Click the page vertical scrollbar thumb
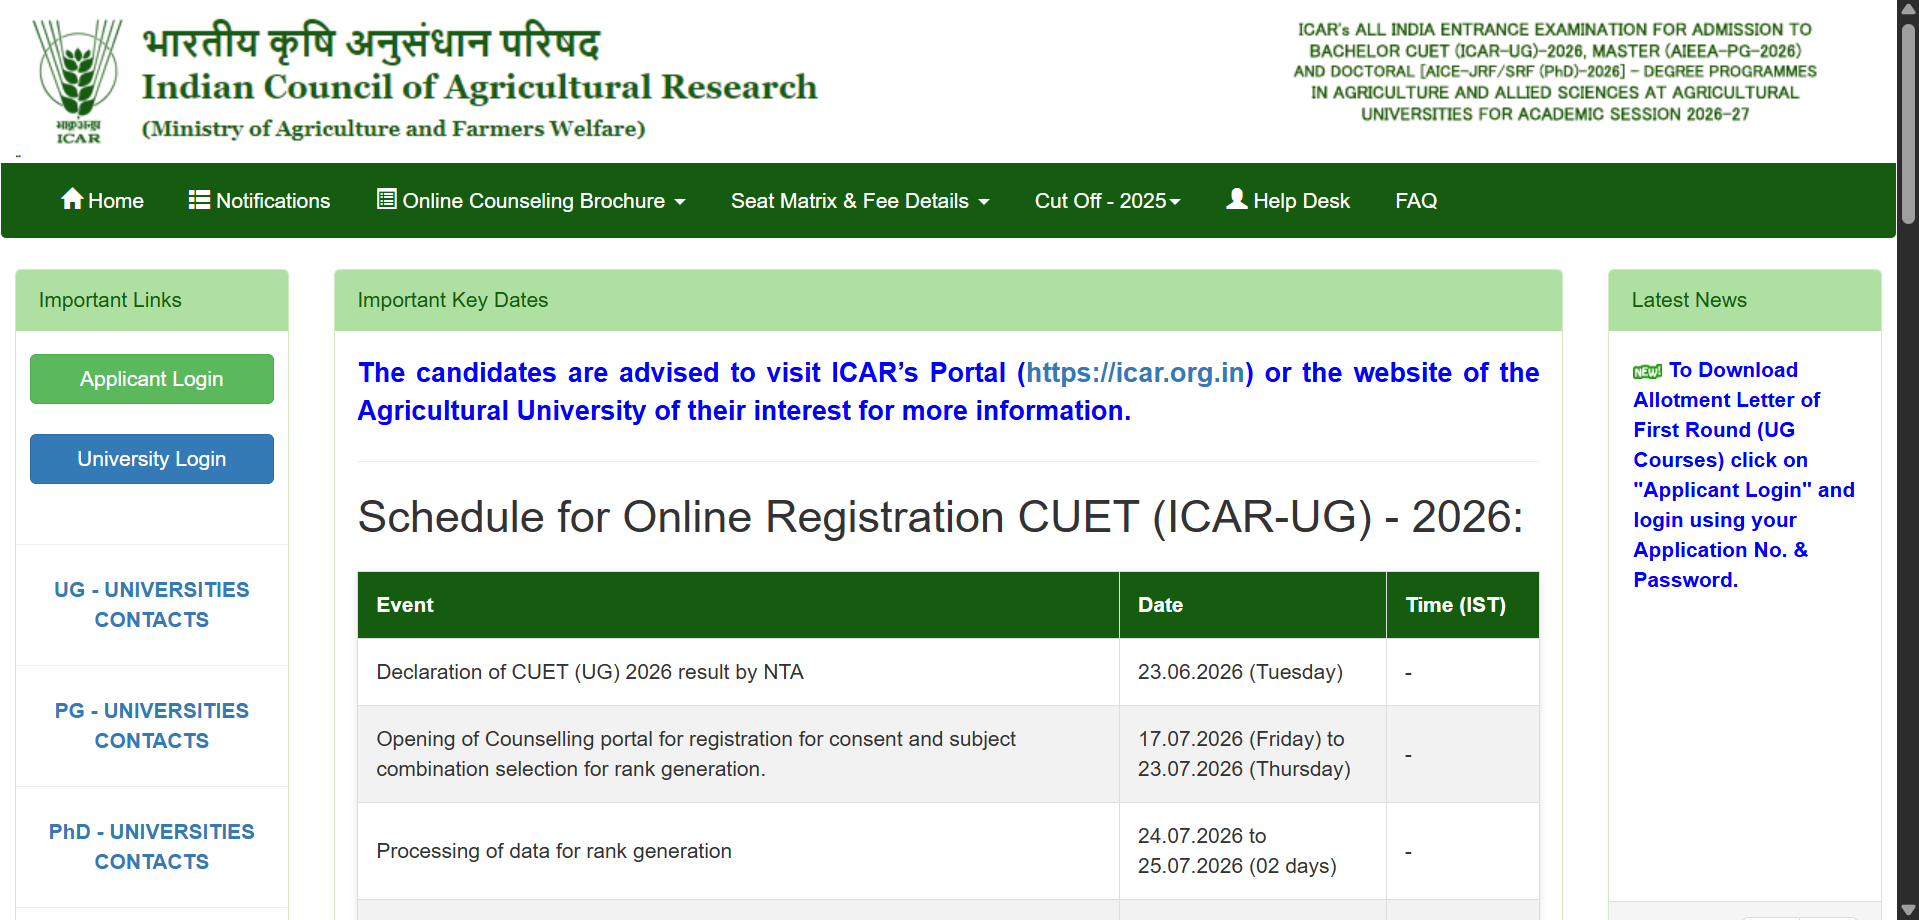This screenshot has width=1919, height=920. point(1908,125)
